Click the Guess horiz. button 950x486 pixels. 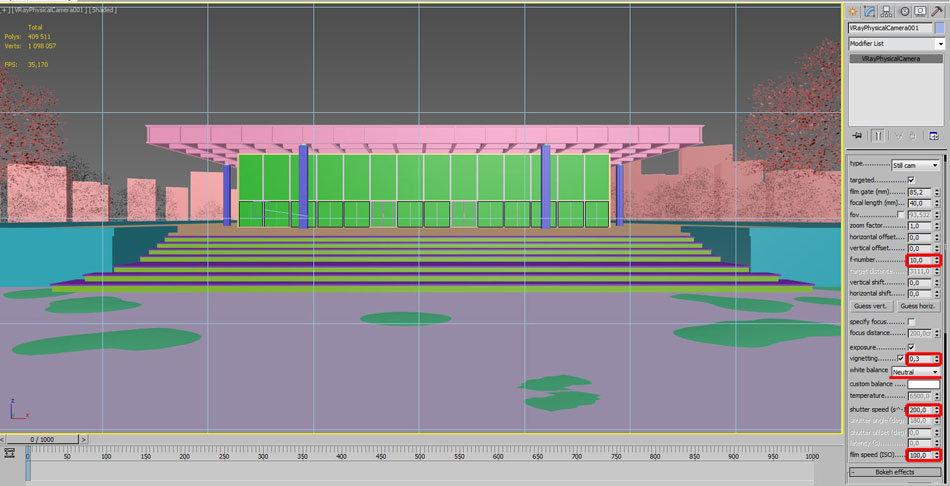click(x=920, y=306)
